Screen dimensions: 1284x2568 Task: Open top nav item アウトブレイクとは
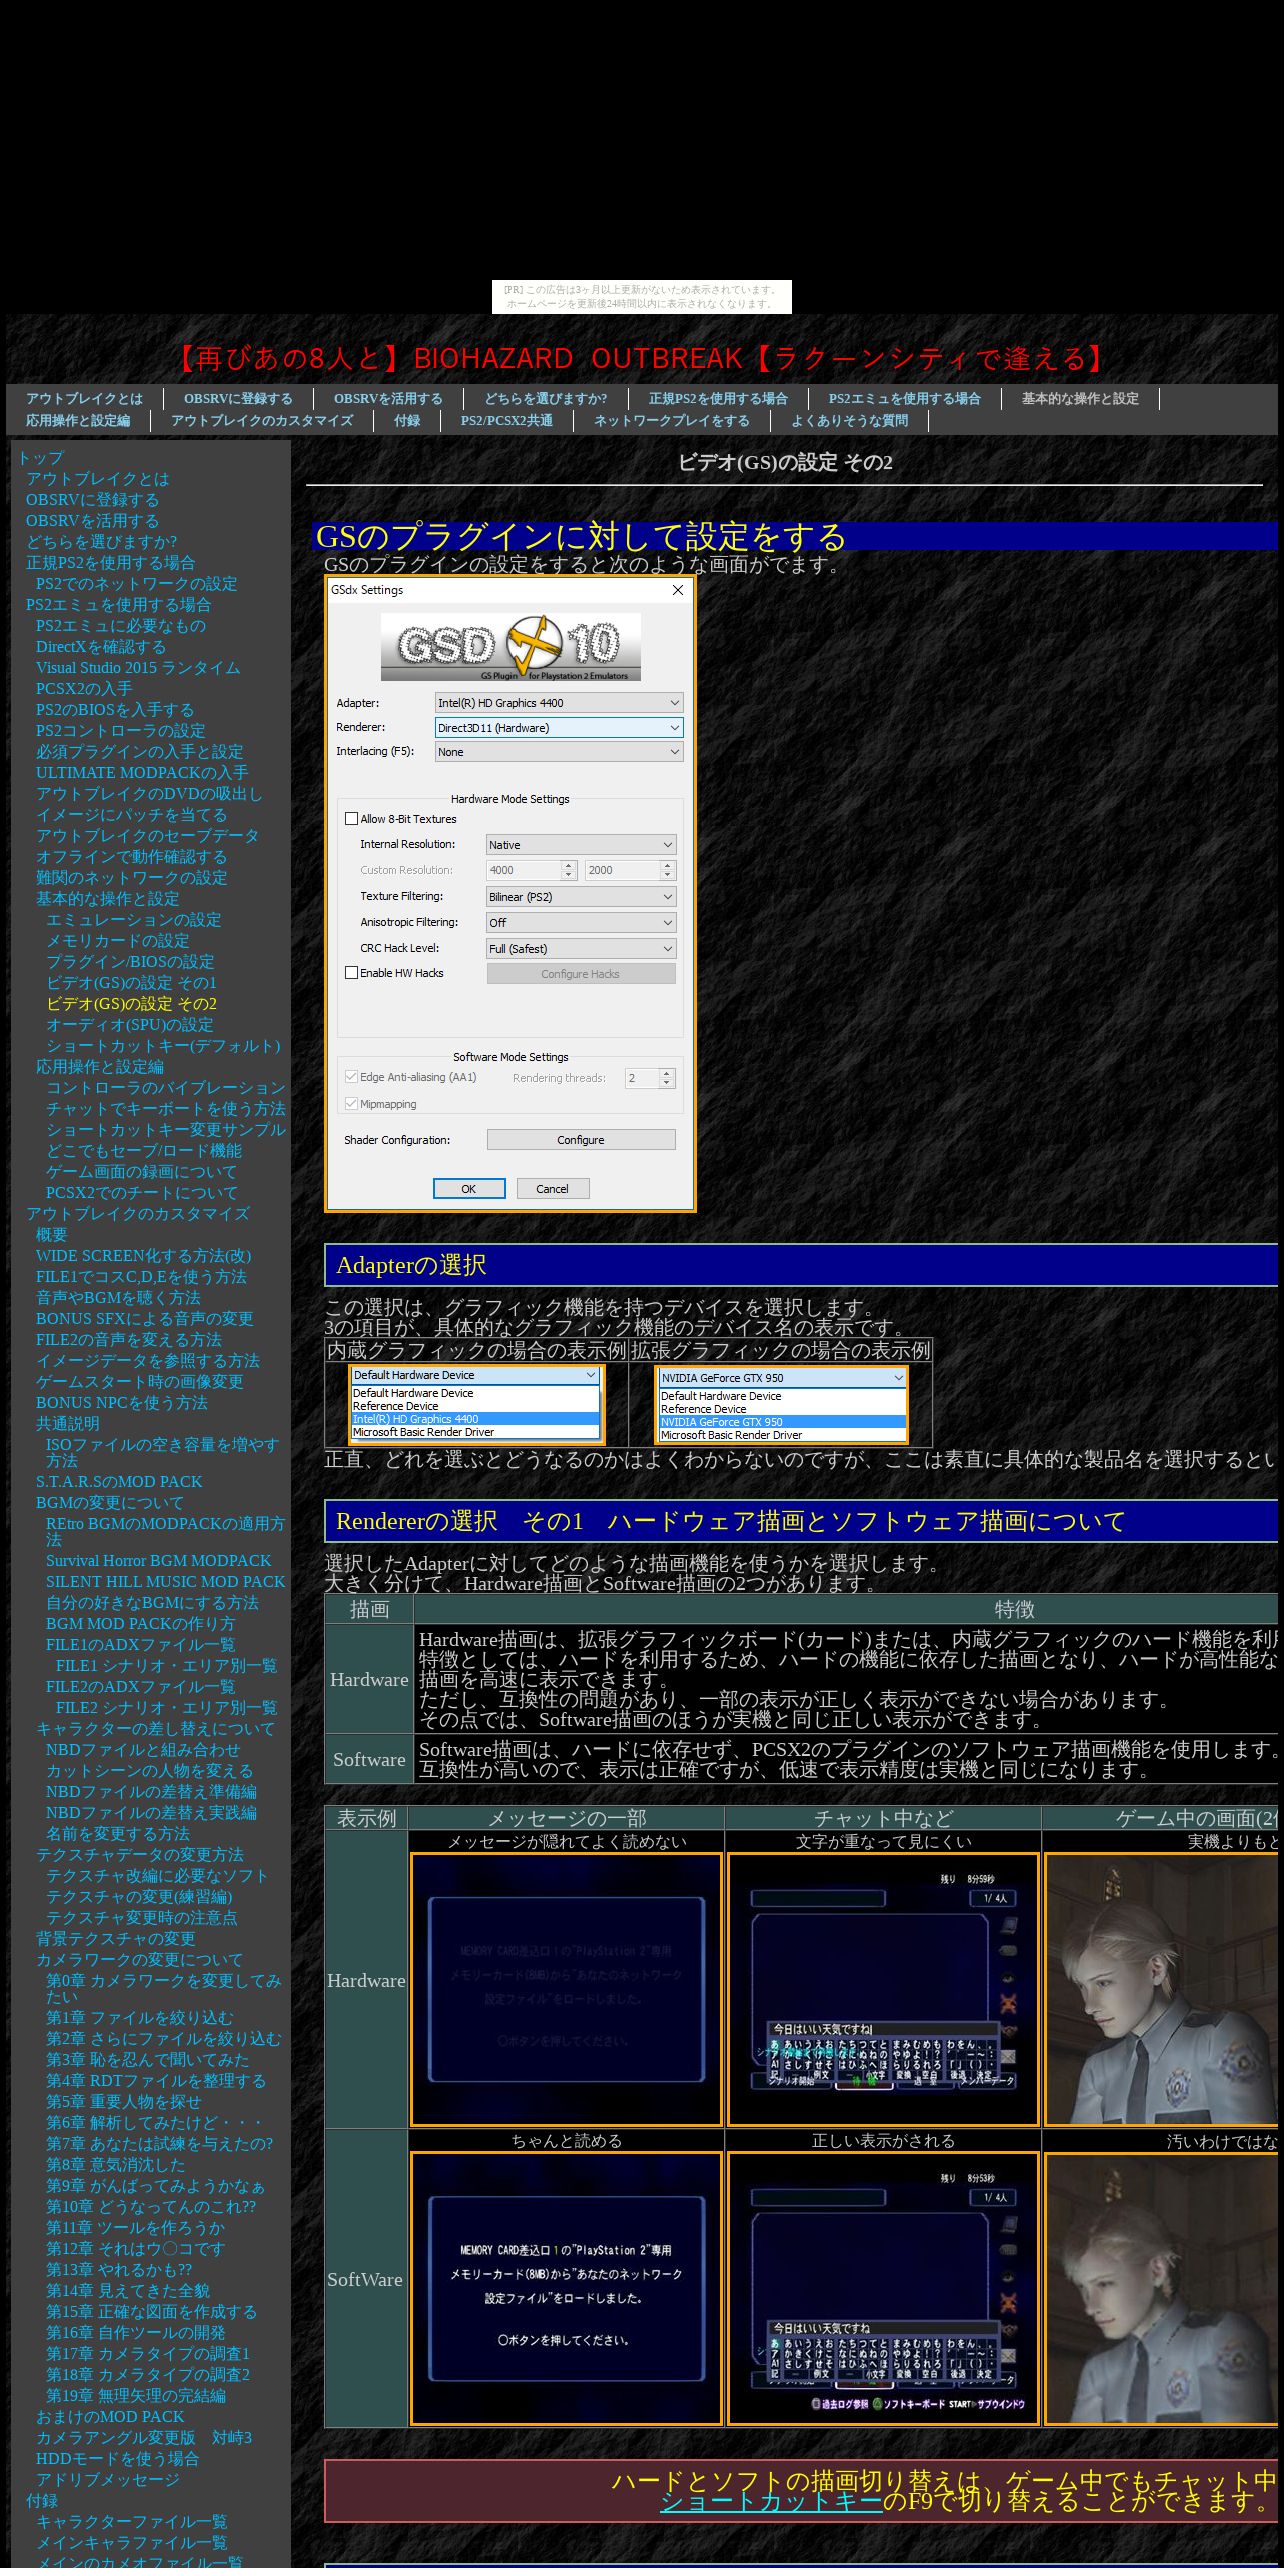pos(84,399)
